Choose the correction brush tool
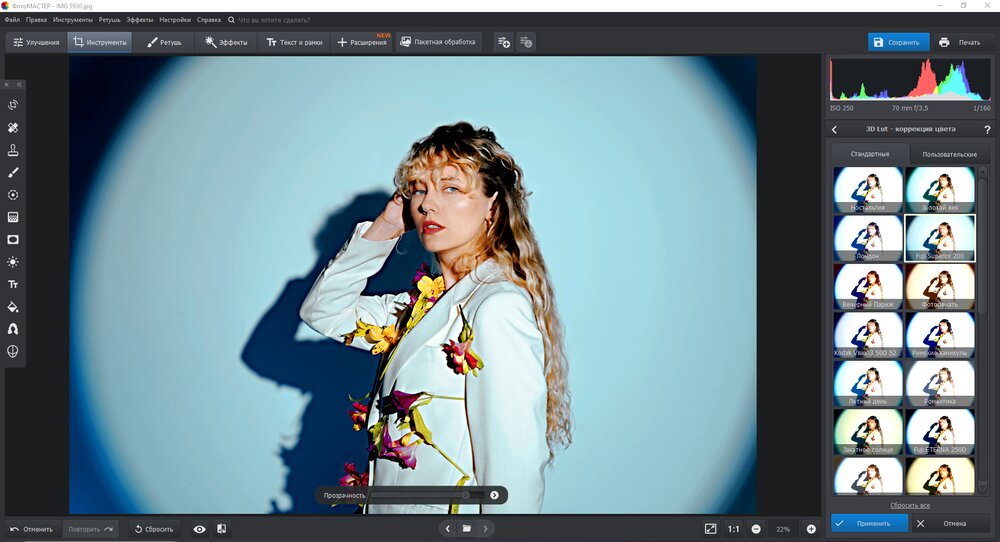Screen dimensions: 1000x542 pyautogui.click(x=13, y=172)
